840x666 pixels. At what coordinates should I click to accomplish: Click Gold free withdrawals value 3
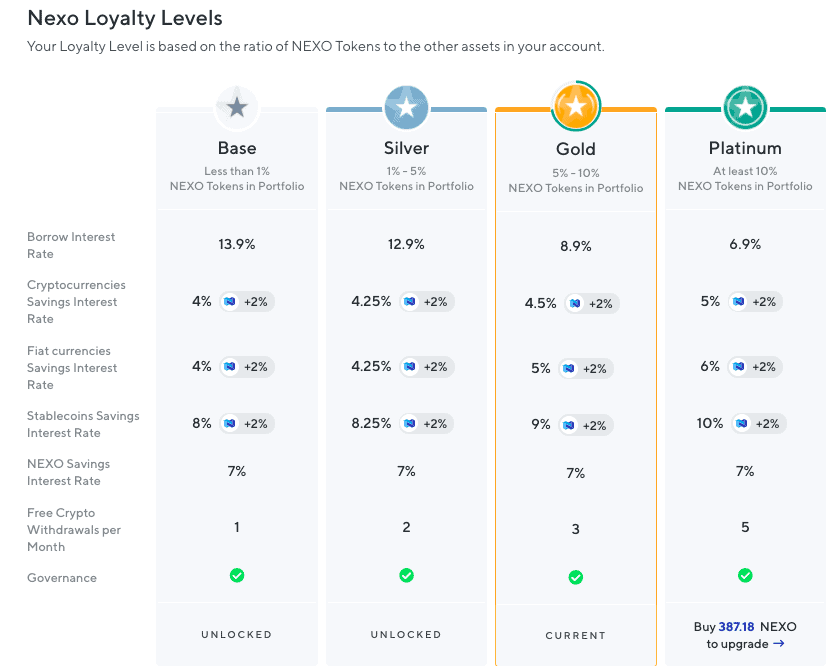[x=576, y=529]
